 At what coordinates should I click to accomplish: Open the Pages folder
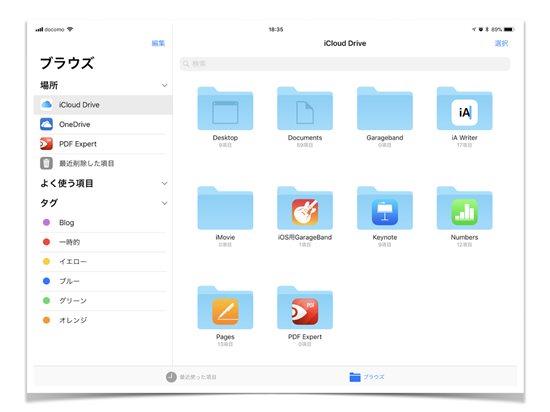click(225, 308)
